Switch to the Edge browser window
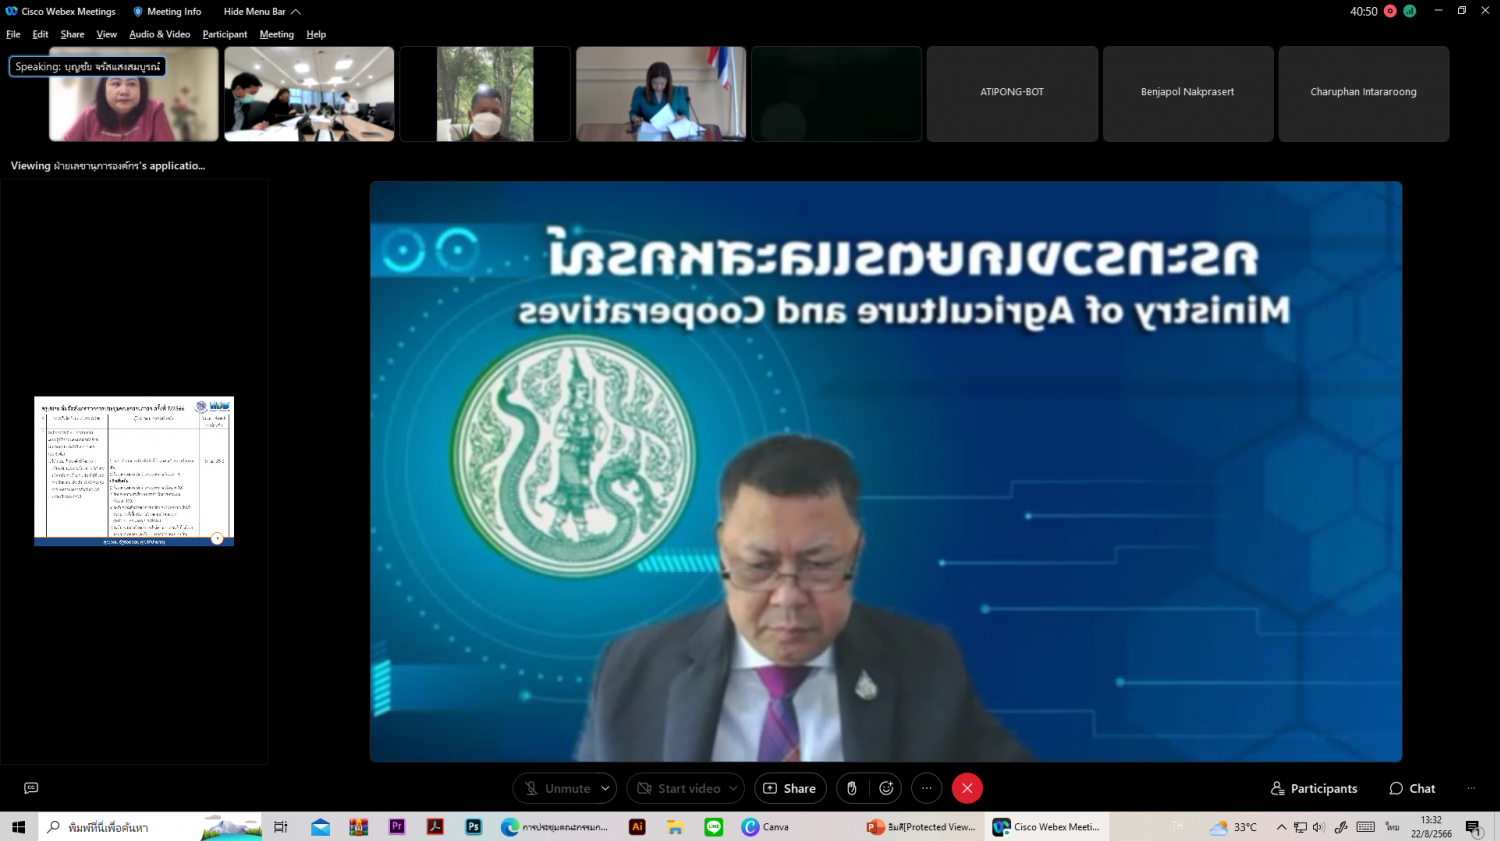The image size is (1500, 841). click(x=554, y=827)
